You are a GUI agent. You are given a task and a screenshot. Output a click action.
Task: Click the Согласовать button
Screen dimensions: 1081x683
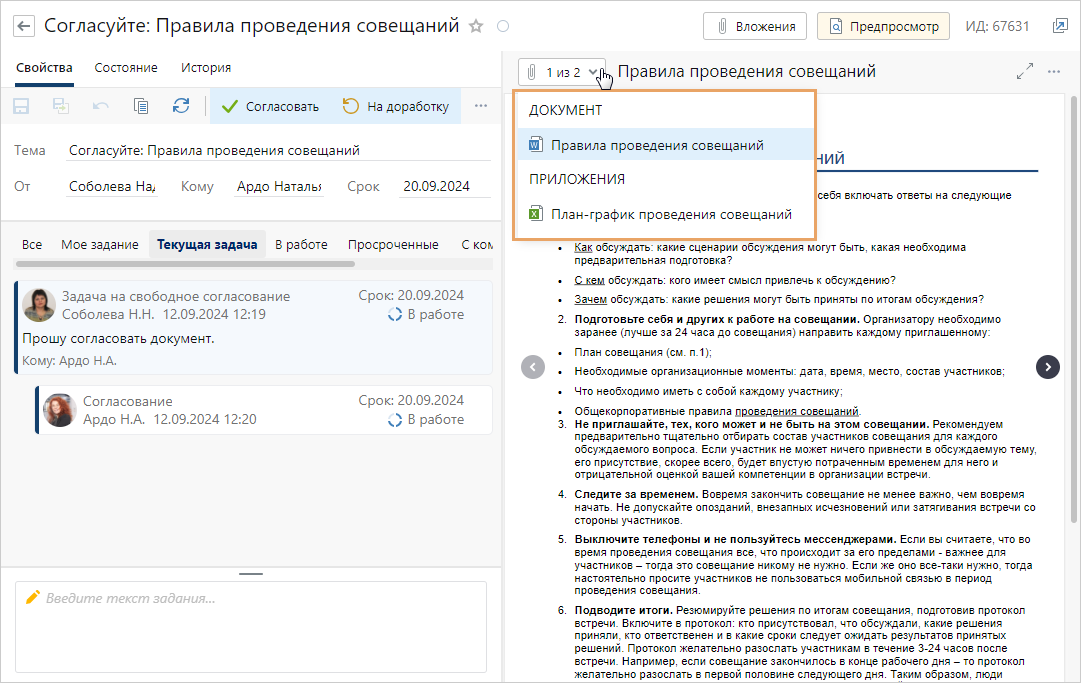pyautogui.click(x=270, y=106)
